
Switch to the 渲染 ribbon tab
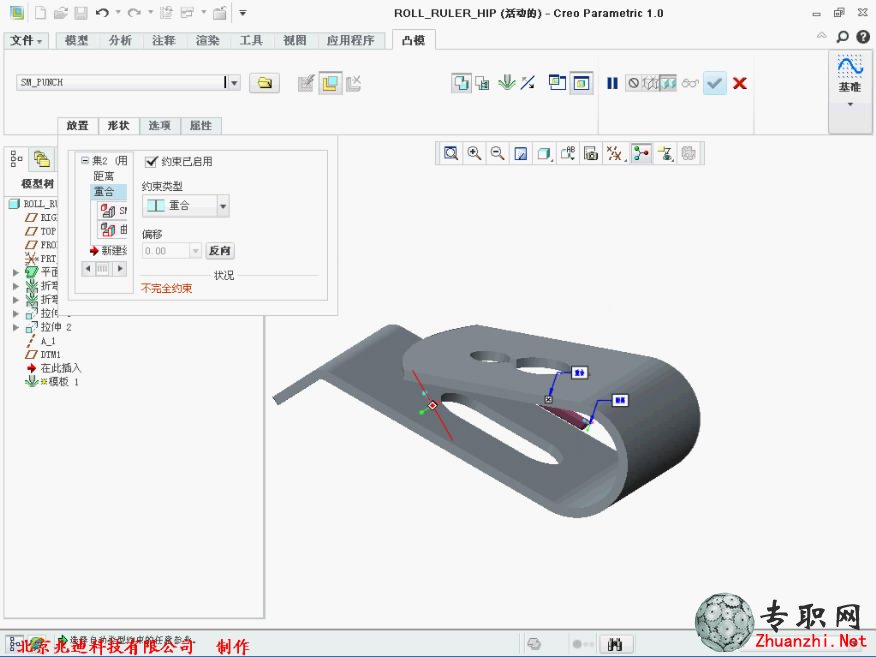click(x=207, y=40)
